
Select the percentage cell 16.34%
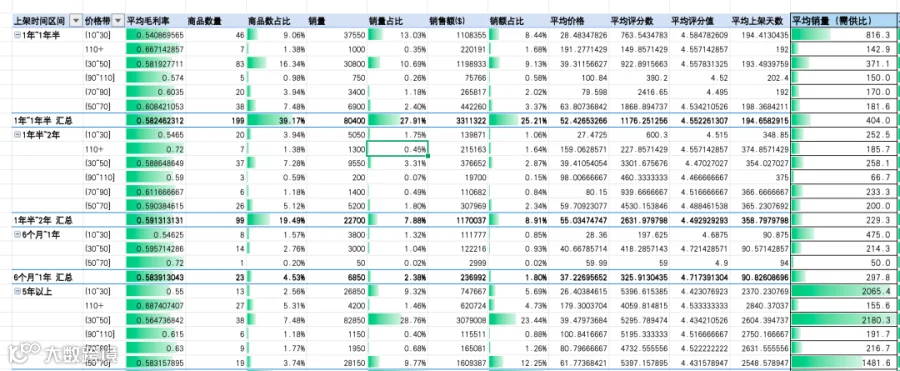(x=276, y=64)
